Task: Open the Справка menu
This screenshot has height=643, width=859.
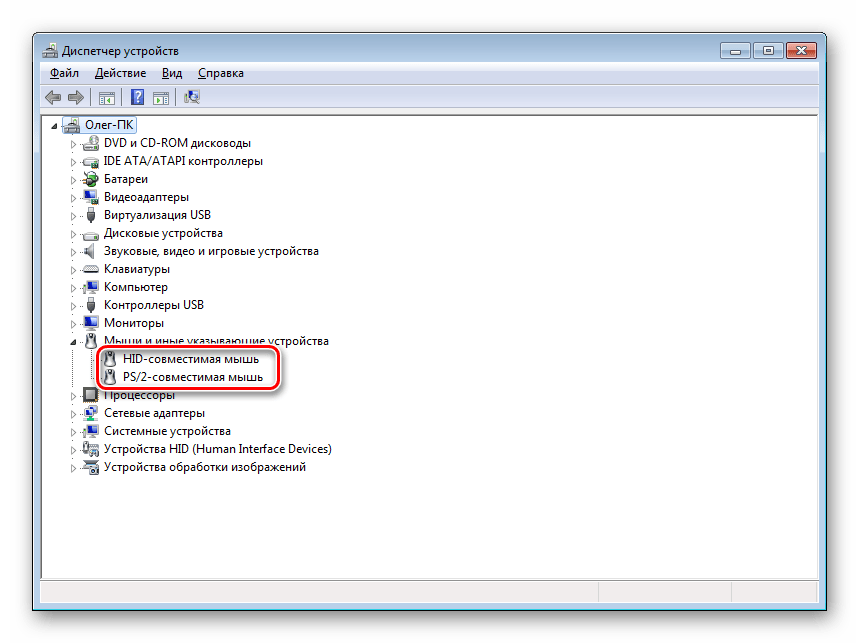Action: pyautogui.click(x=221, y=73)
